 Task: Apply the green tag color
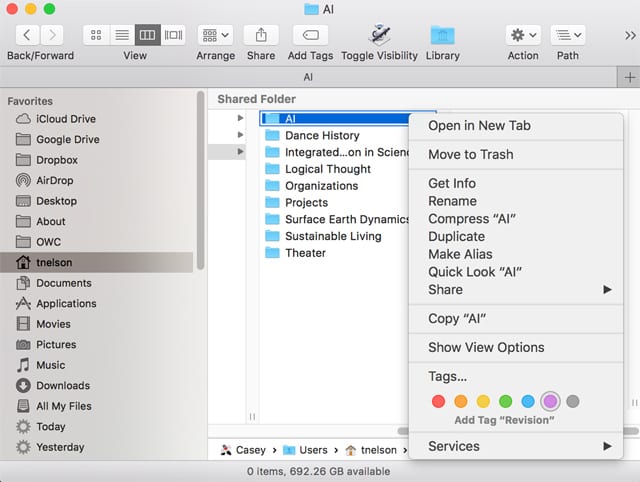coord(506,401)
